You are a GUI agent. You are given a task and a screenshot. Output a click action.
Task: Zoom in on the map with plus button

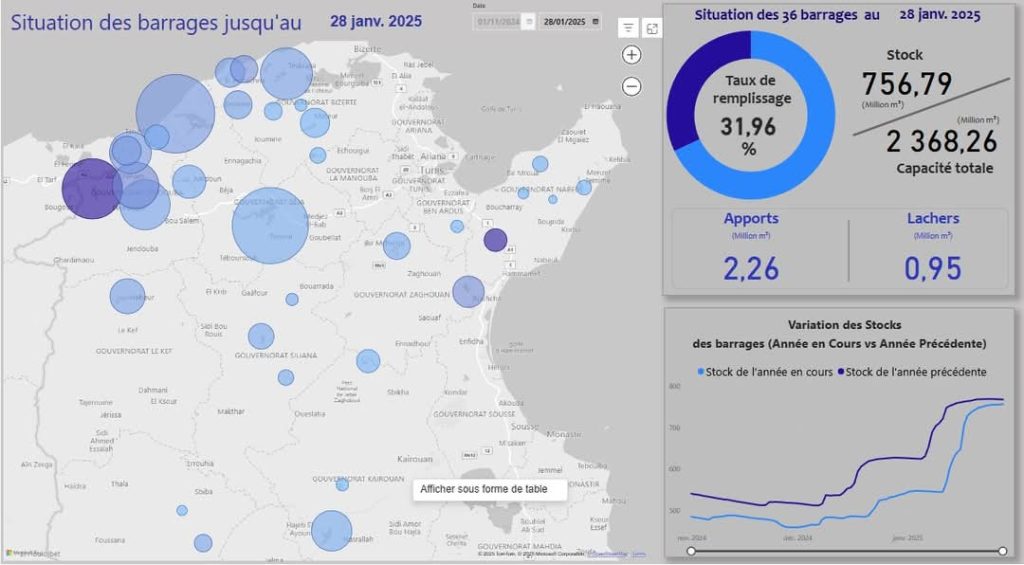tap(631, 55)
